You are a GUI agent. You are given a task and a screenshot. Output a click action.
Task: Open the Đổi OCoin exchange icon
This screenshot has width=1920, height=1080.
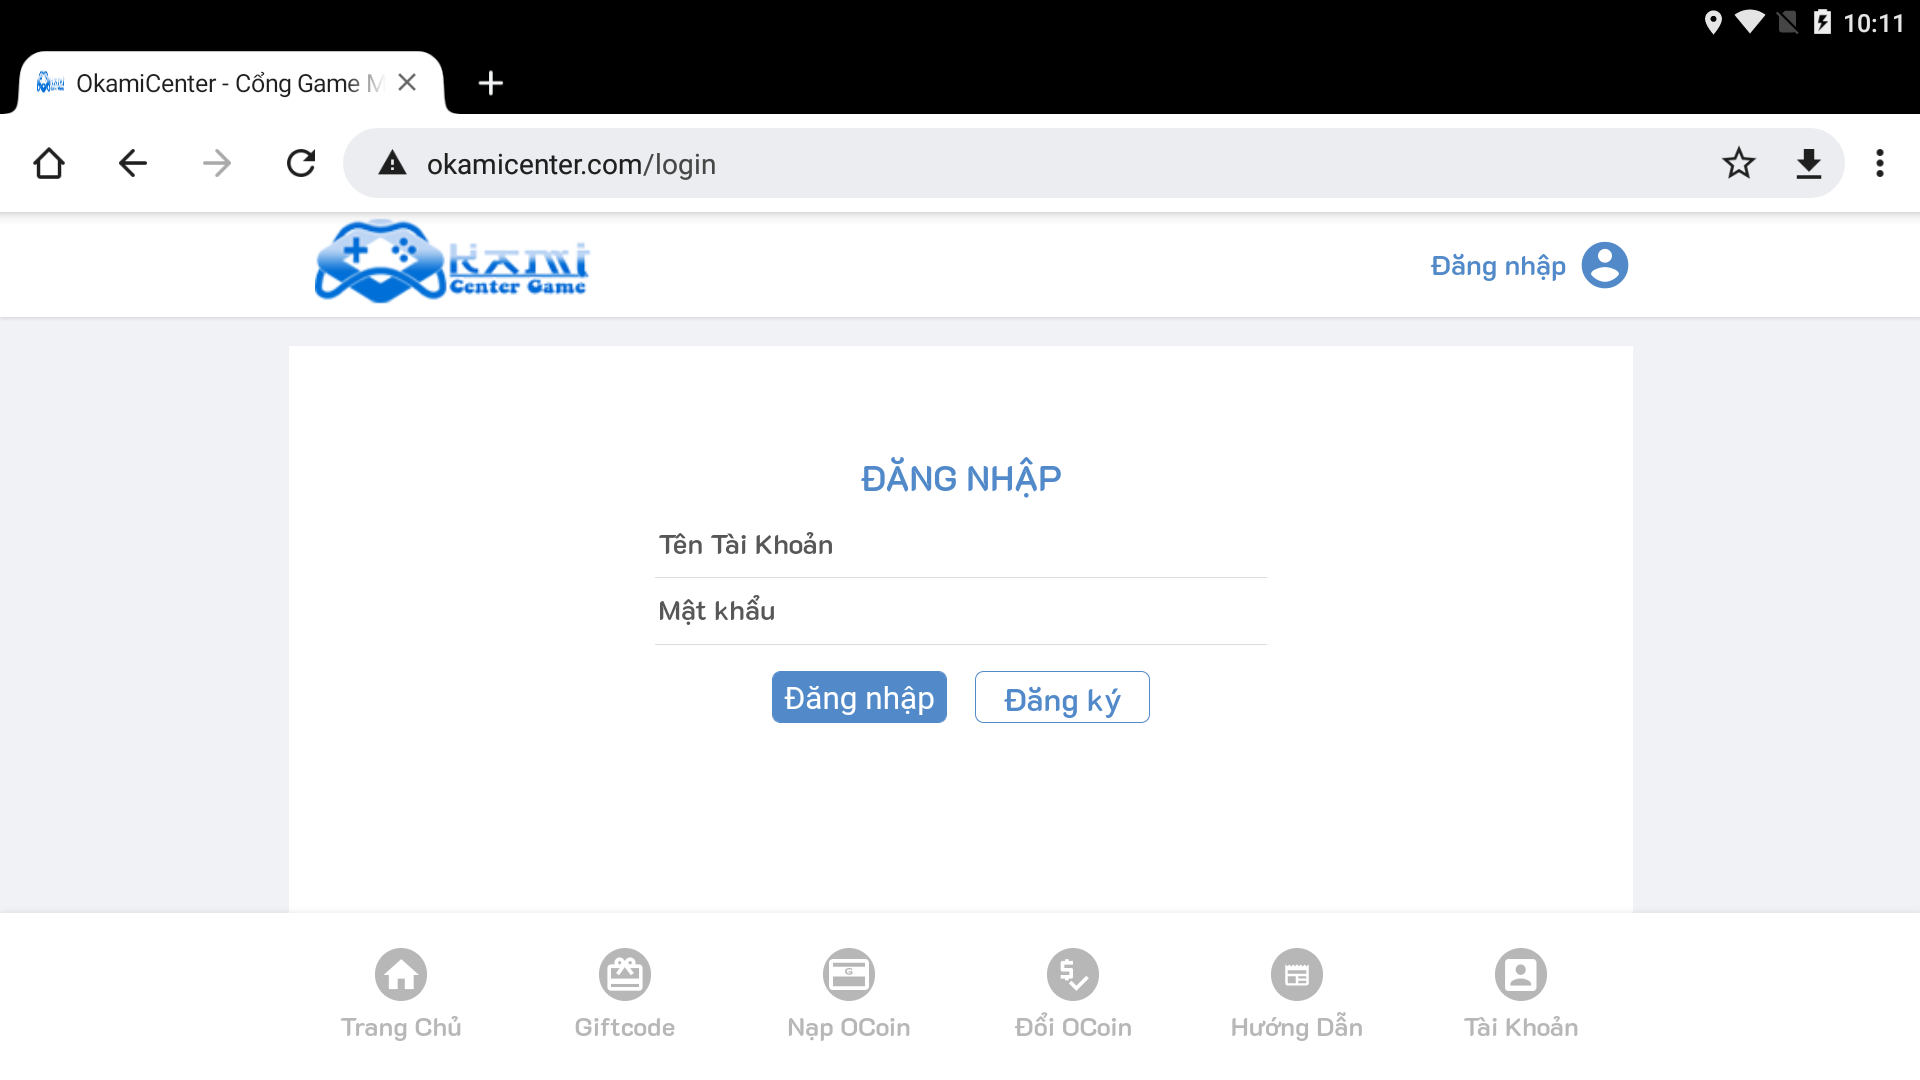pos(1073,974)
